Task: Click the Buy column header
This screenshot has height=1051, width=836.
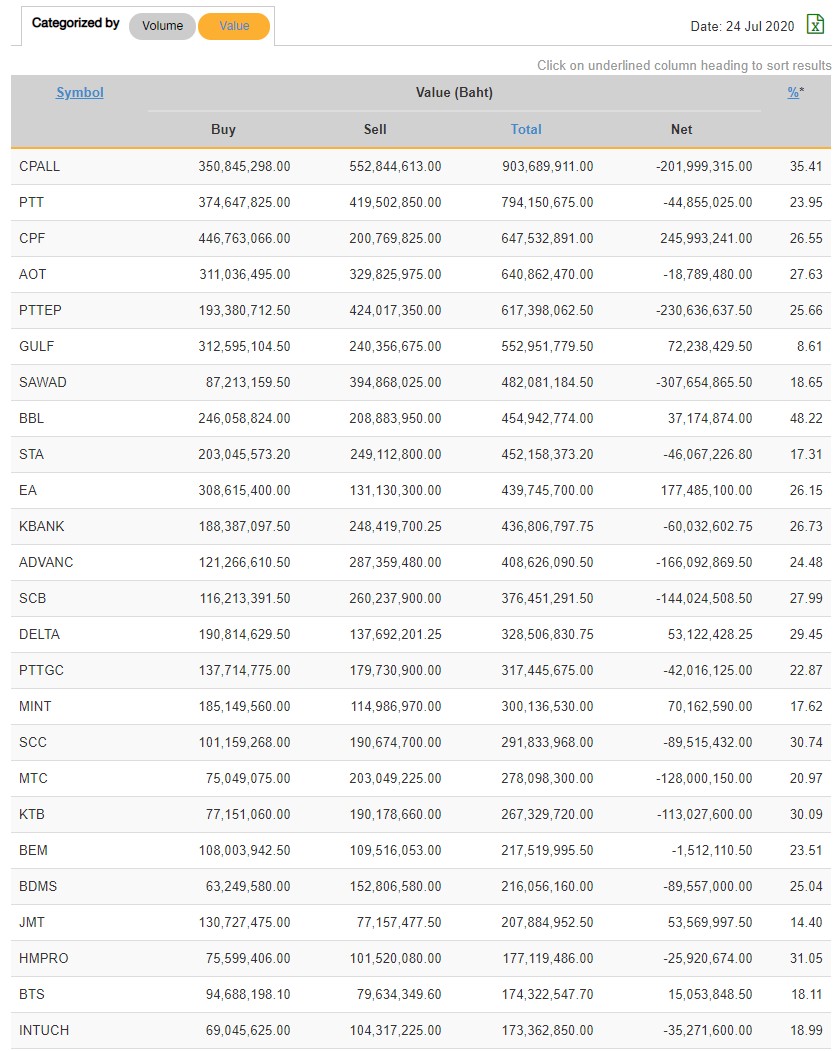Action: (224, 129)
